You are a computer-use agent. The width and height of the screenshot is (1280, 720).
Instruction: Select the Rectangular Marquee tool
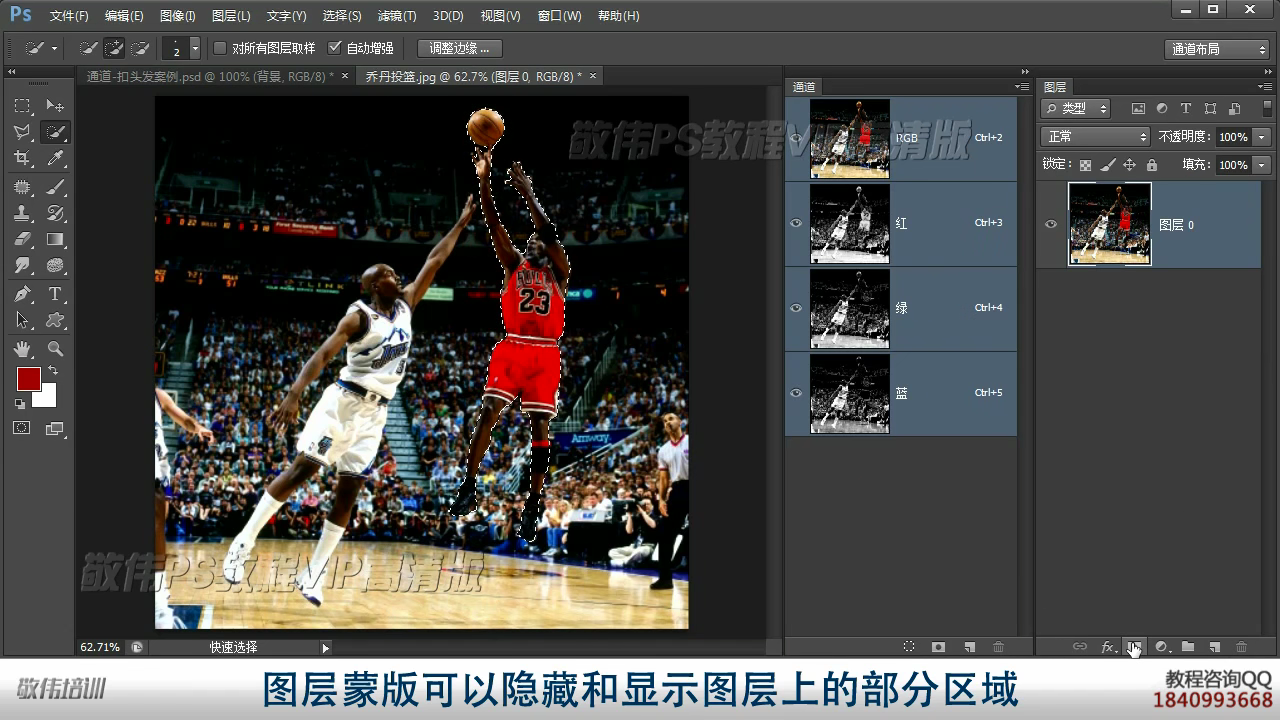(x=22, y=106)
